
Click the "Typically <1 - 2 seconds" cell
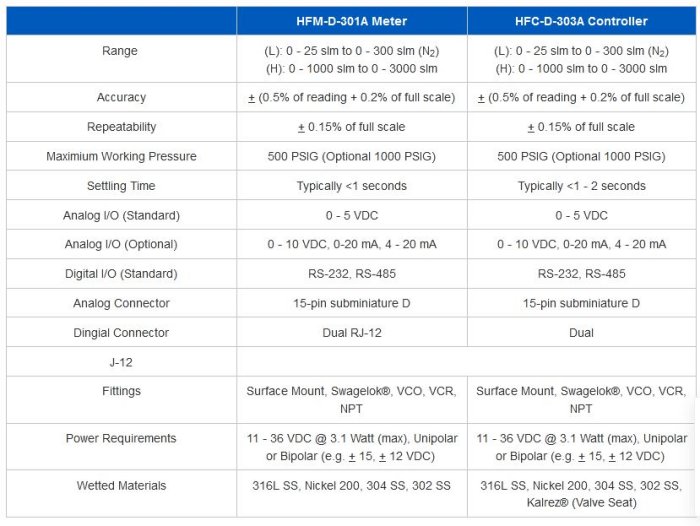(x=581, y=186)
